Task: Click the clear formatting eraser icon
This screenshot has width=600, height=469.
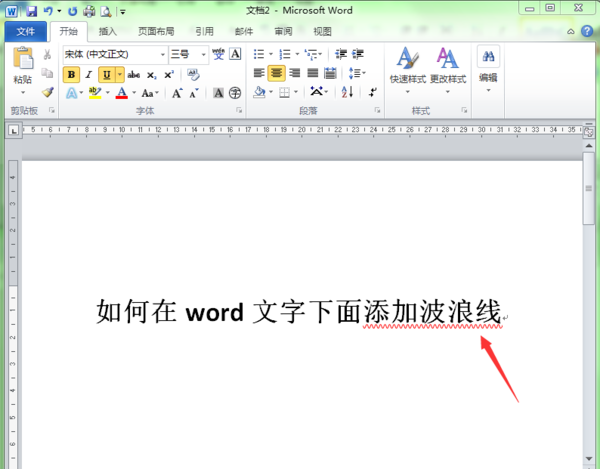Action: [x=193, y=75]
